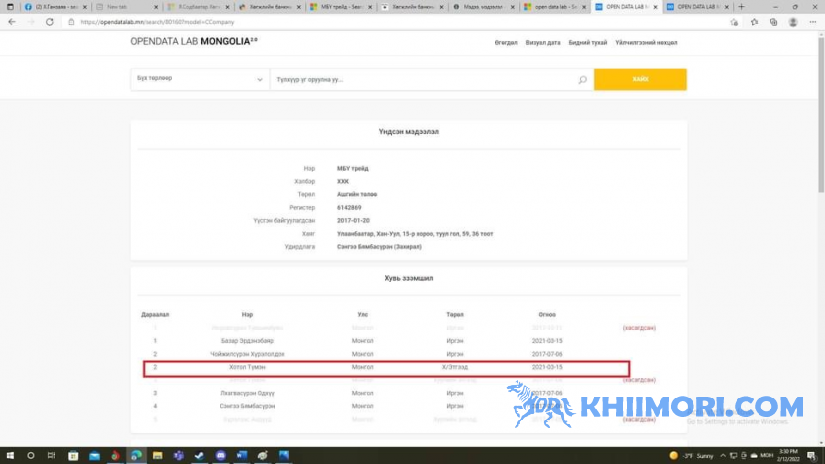Click the magnifier icon inside the search field
825x464 pixels.
[582, 80]
